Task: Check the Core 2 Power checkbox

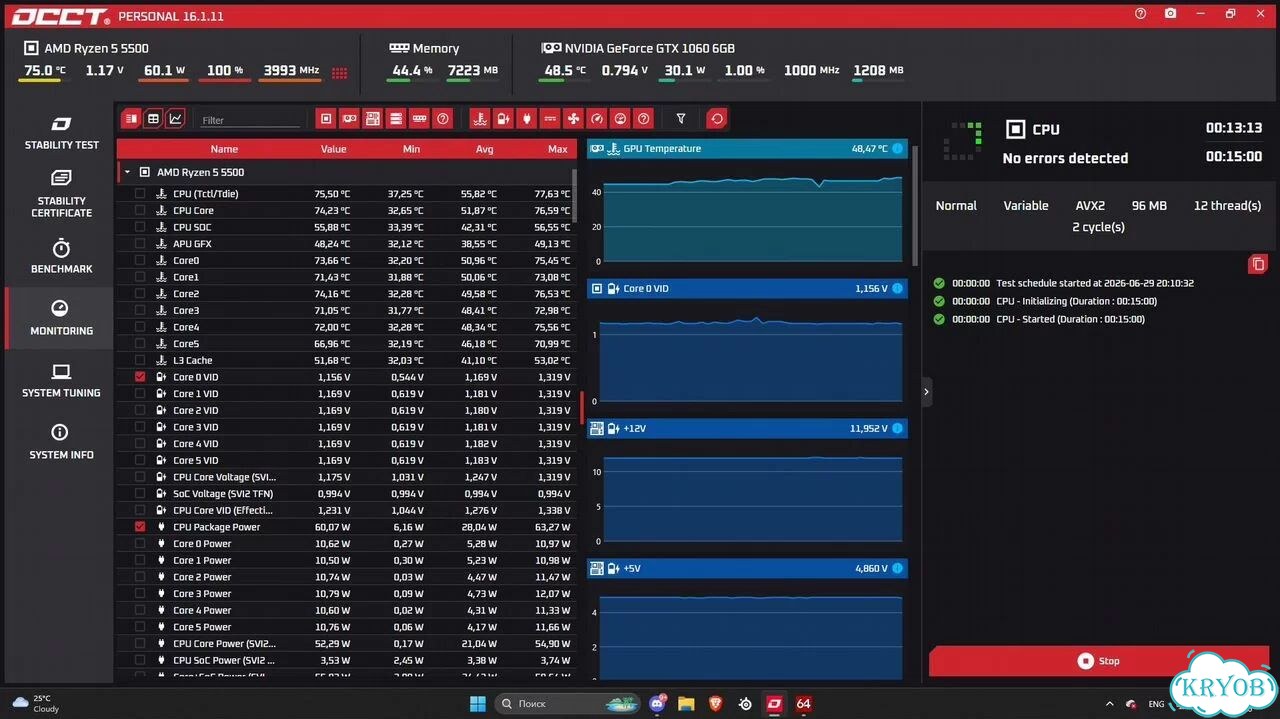Action: [x=140, y=577]
